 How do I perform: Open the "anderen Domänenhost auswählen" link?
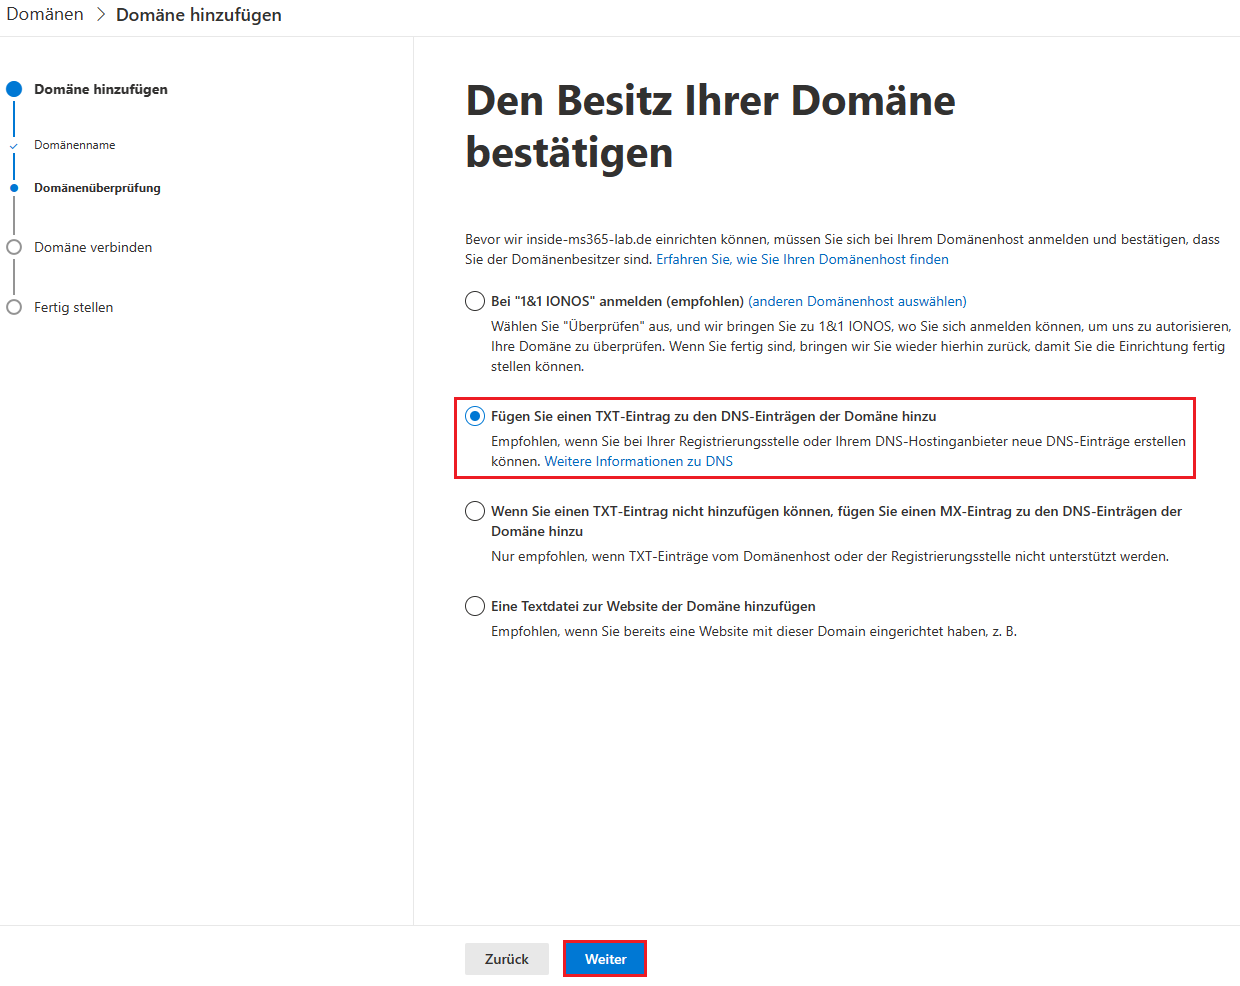pos(857,301)
